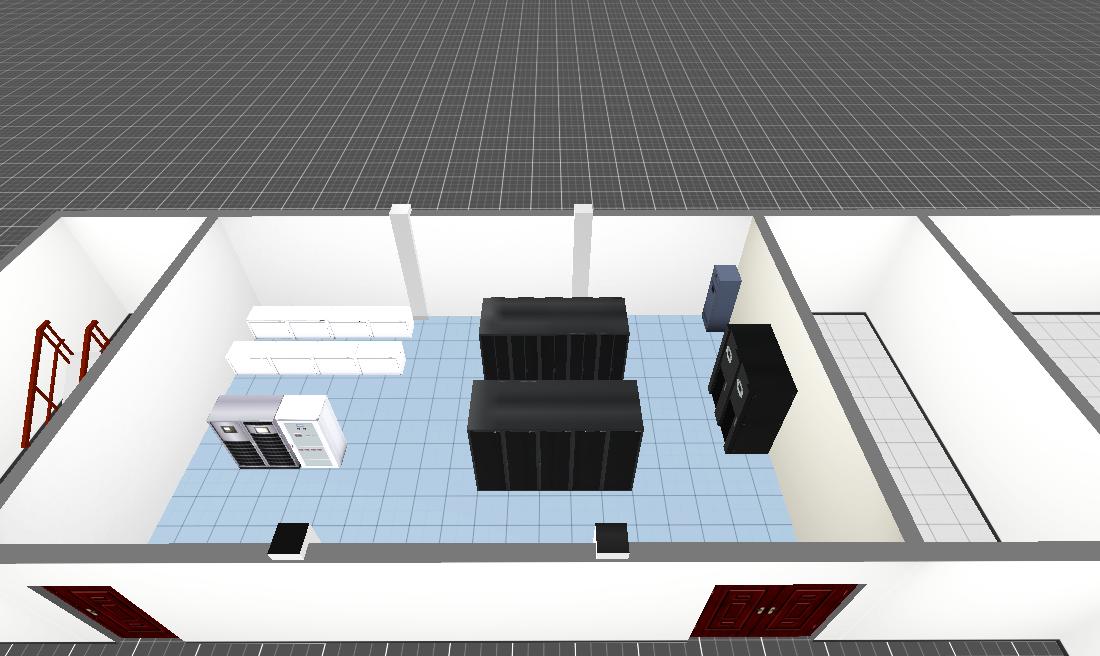Click the white cabinet row nearest the silver cabinet

[x=316, y=358]
